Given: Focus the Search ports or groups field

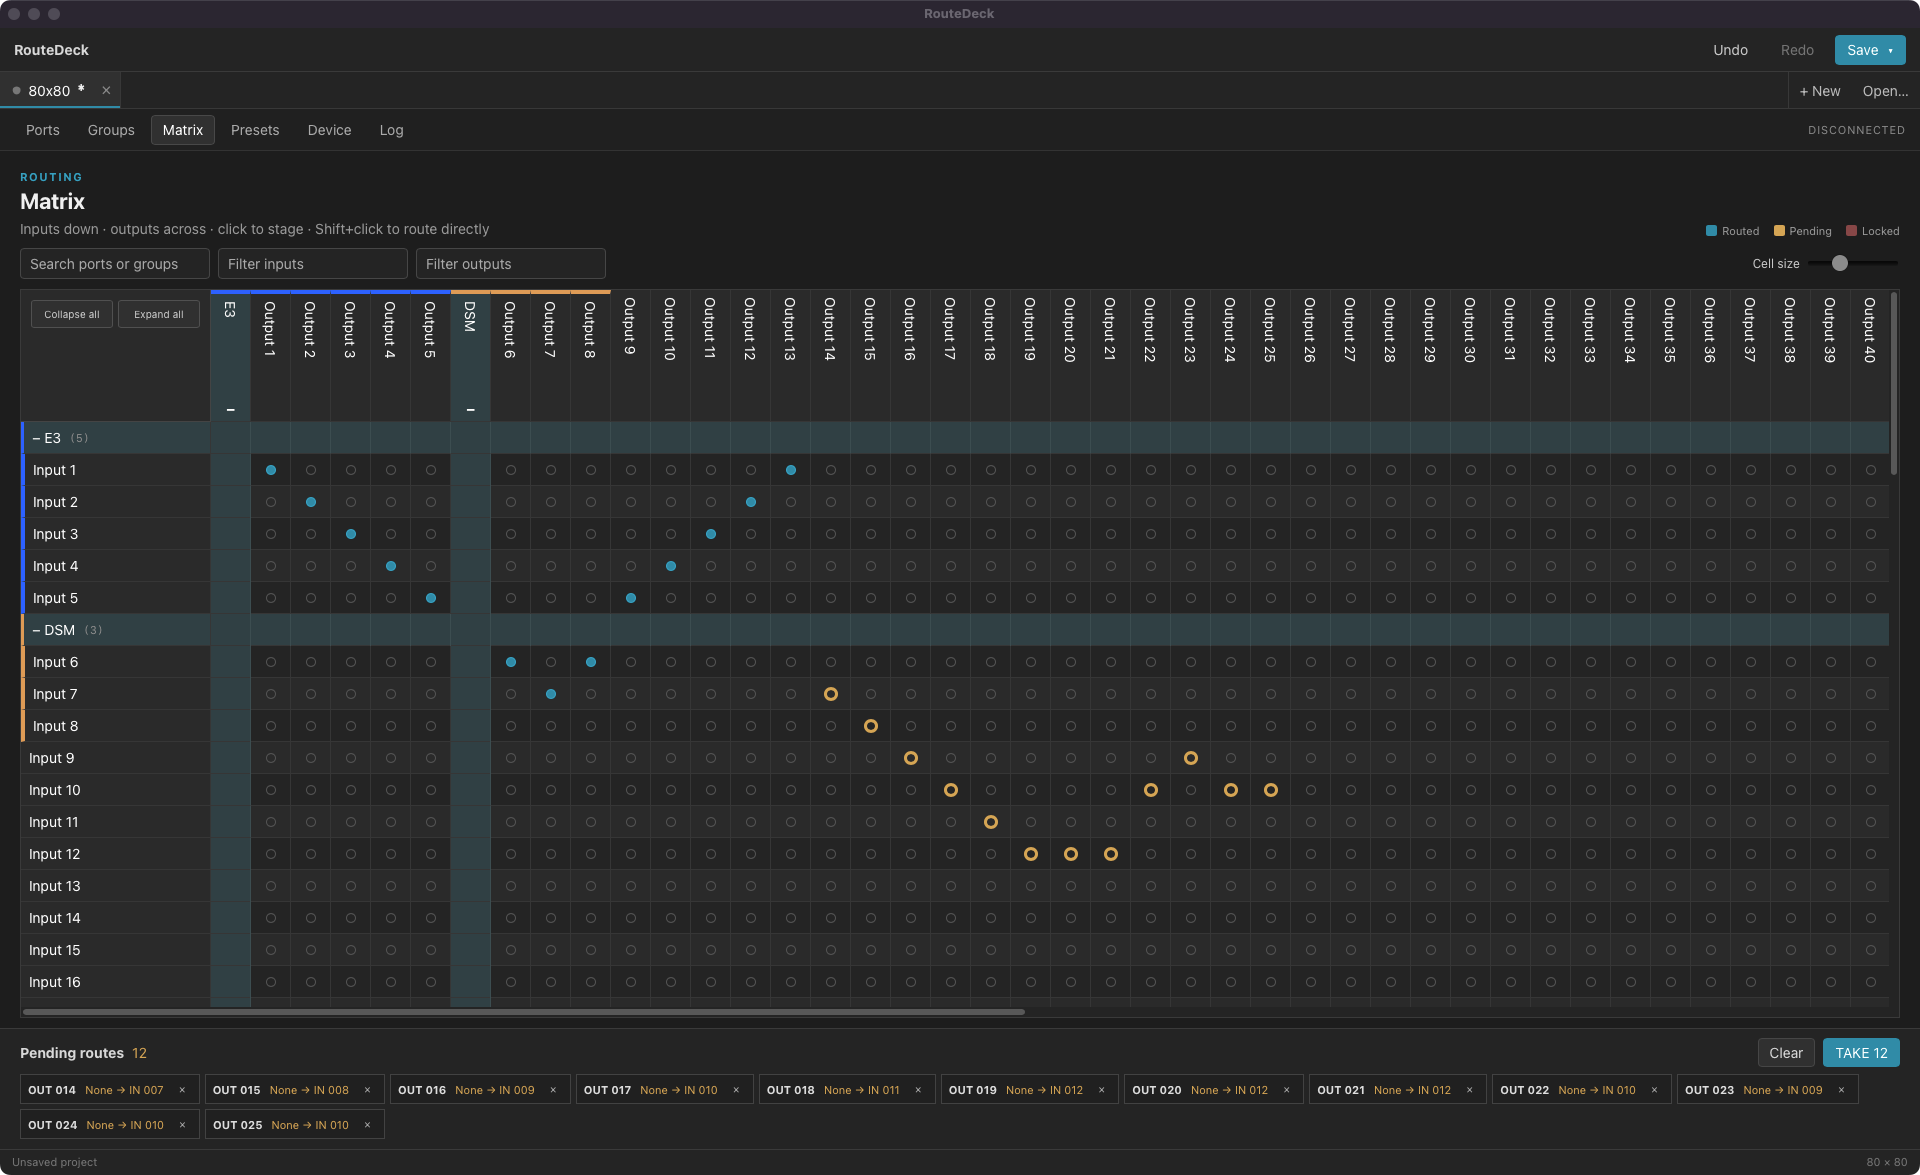Looking at the screenshot, I should pos(115,264).
